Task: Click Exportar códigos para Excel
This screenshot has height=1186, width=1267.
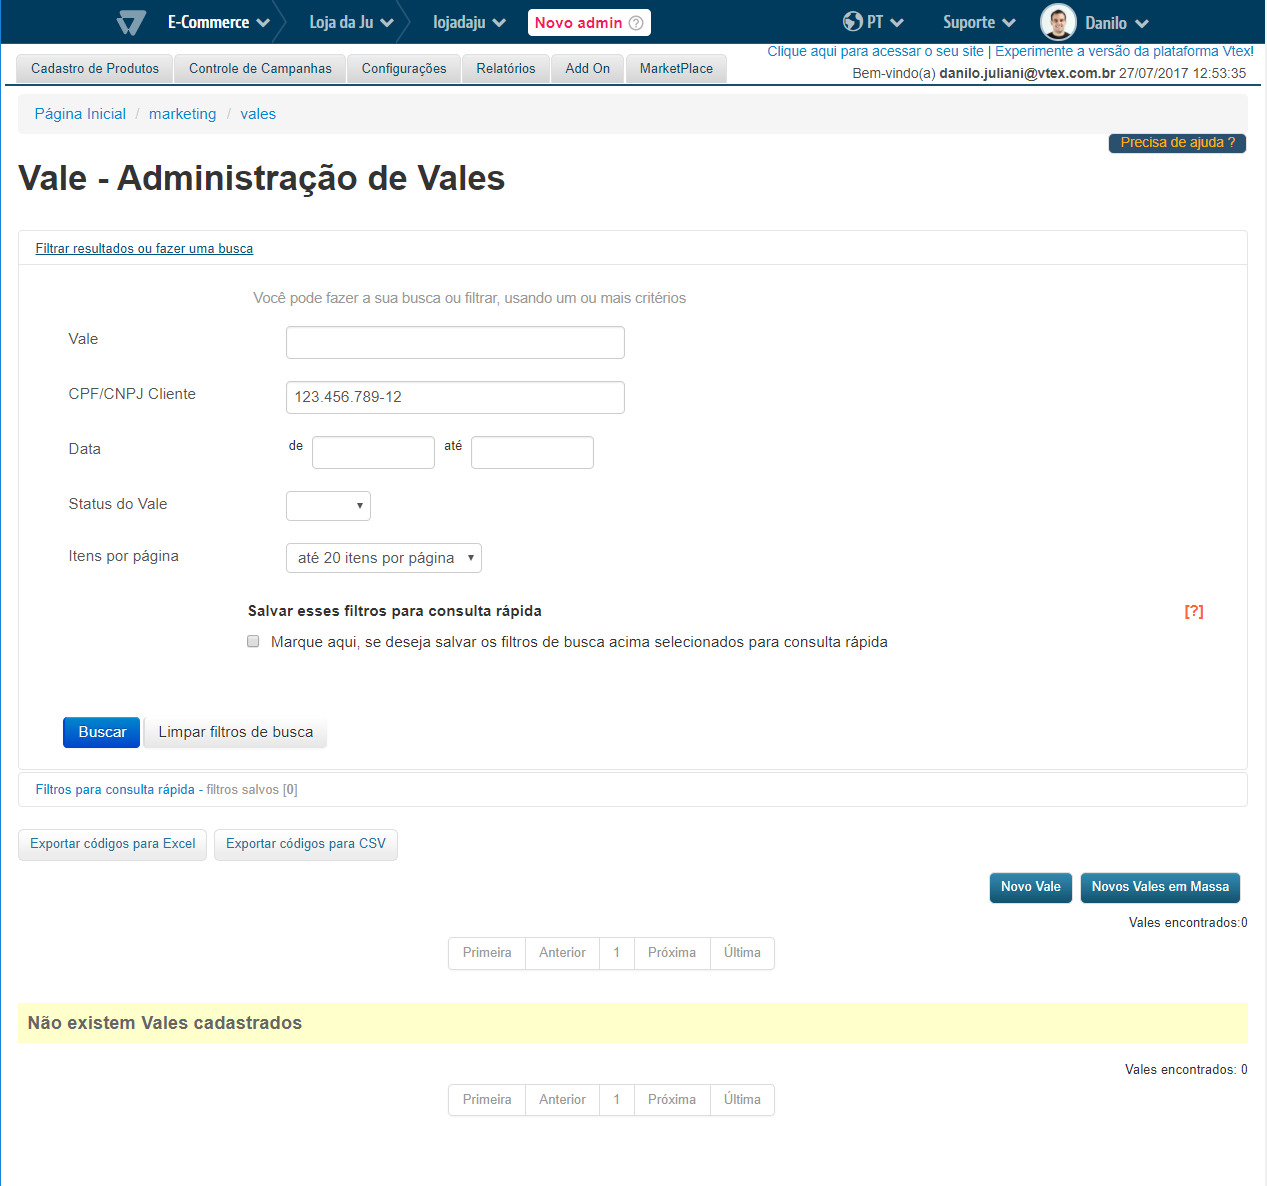Action: (x=113, y=844)
